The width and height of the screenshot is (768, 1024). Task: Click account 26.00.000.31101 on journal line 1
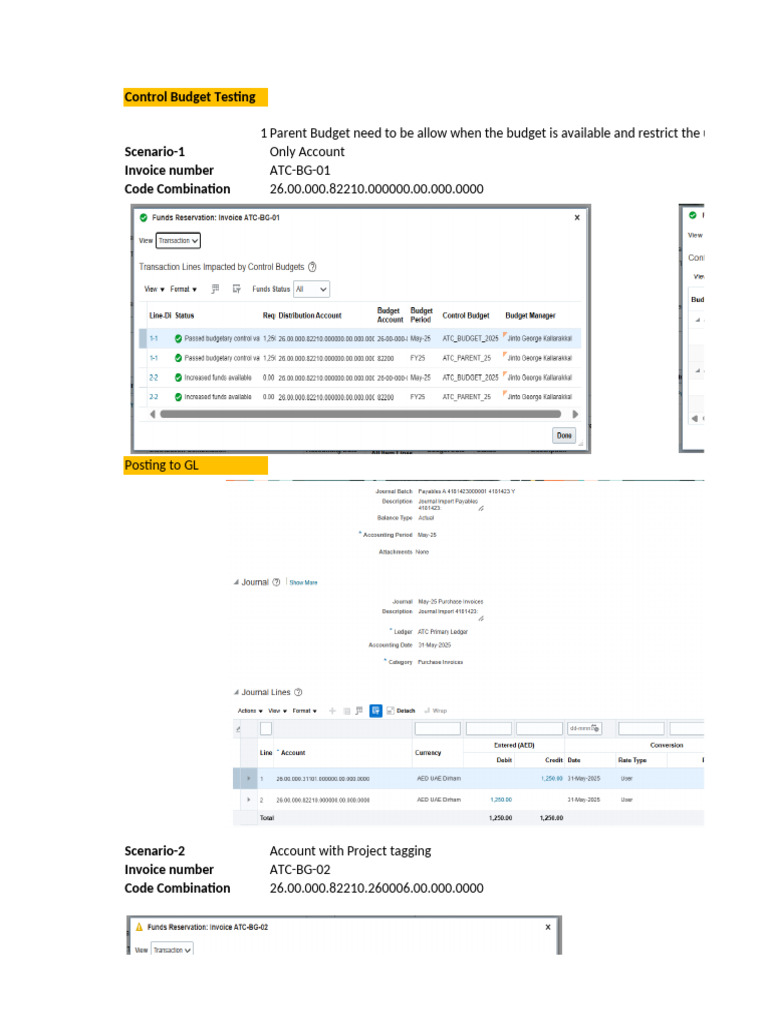tap(323, 778)
